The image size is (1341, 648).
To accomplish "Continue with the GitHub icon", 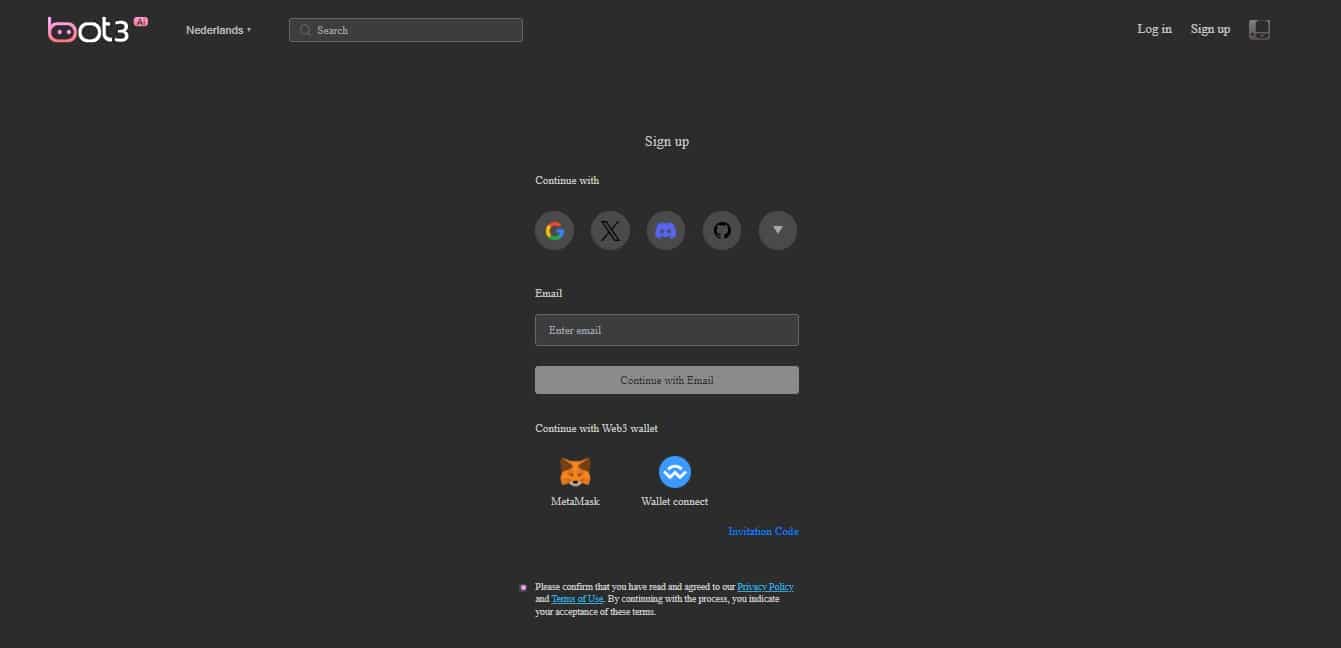I will point(722,231).
